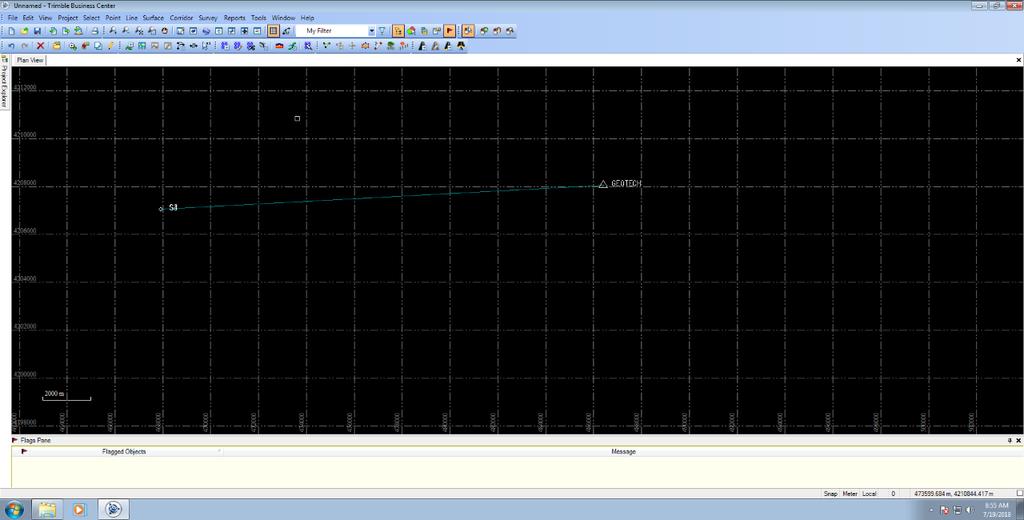Toggle the red Flags Pane icon
The image size is (1024, 520).
(450, 31)
